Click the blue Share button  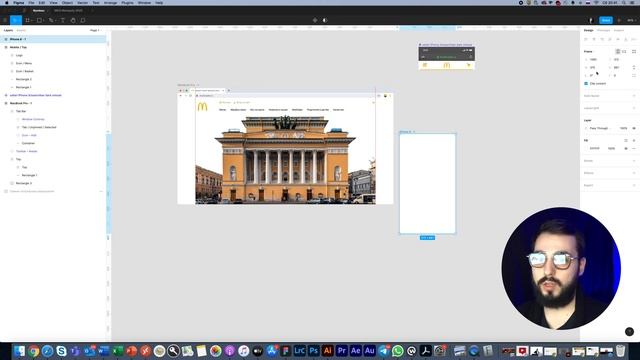(x=606, y=20)
